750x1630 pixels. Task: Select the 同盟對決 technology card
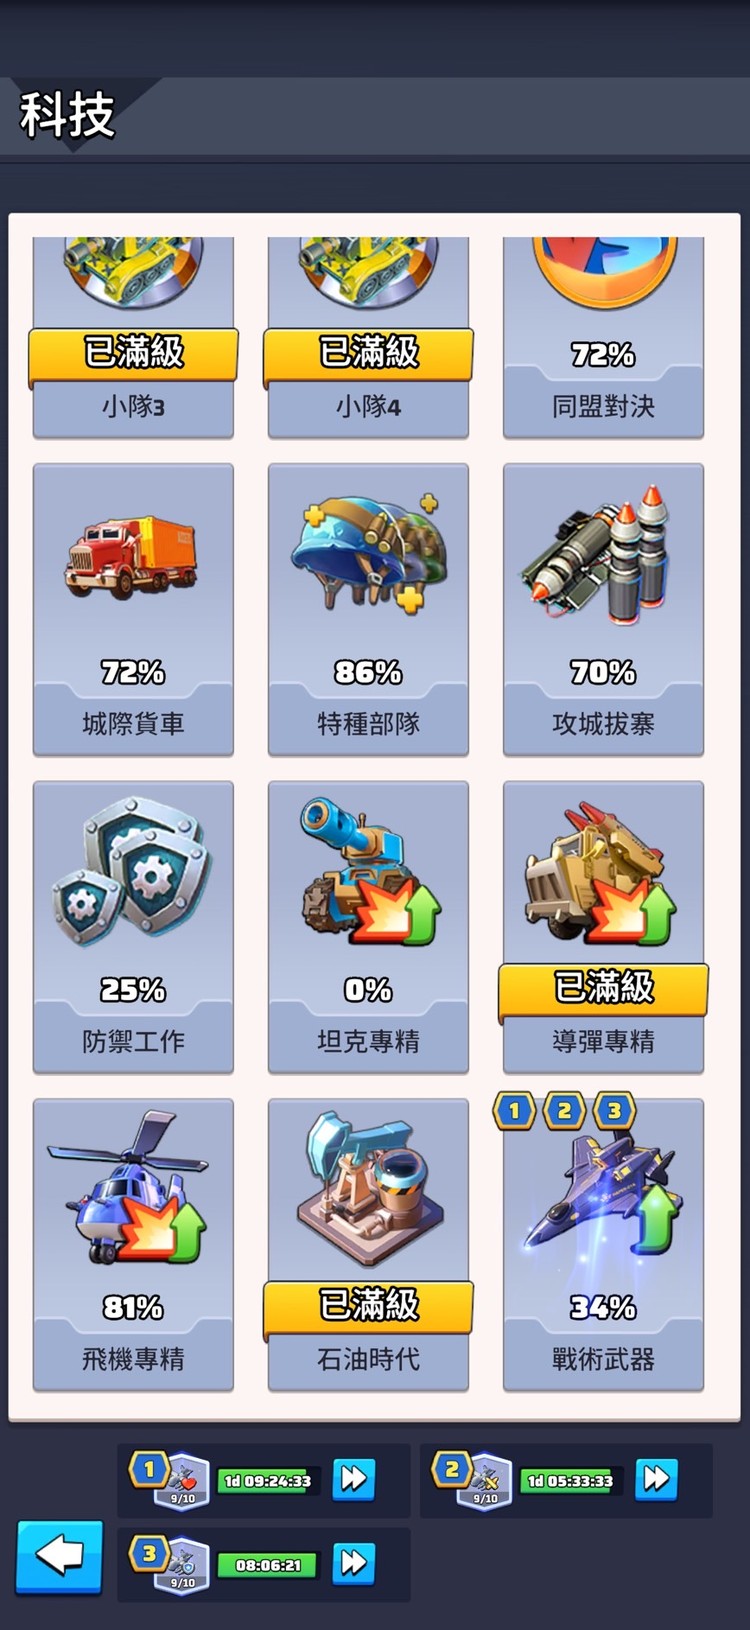(x=603, y=338)
